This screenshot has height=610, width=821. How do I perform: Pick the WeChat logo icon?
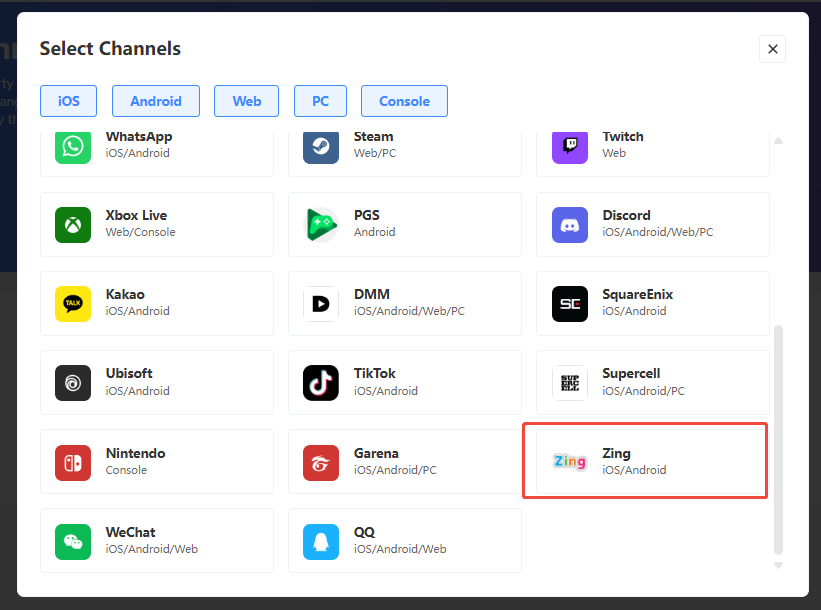click(73, 541)
